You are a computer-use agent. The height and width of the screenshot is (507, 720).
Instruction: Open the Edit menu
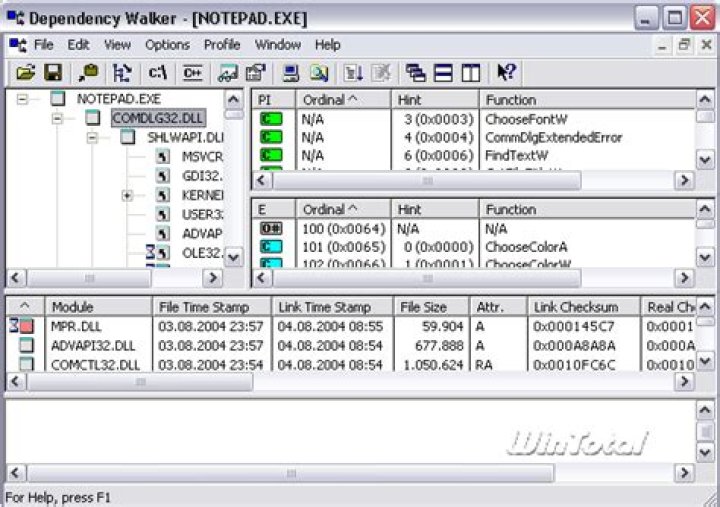click(79, 45)
